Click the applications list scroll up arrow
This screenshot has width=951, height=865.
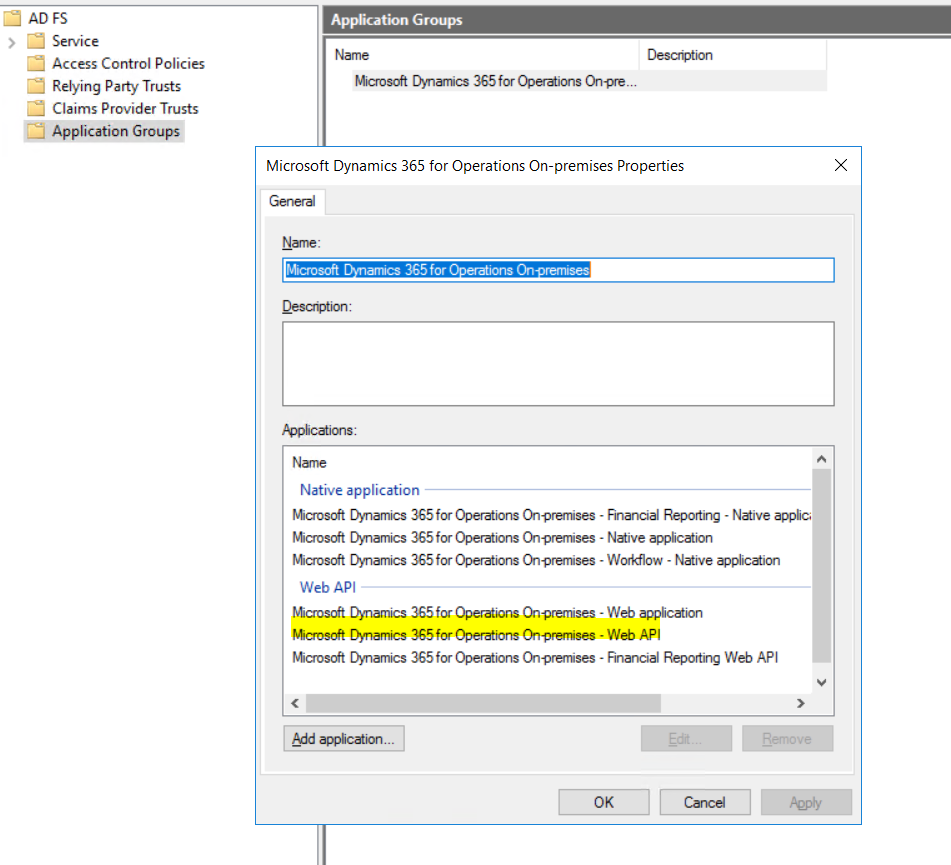pyautogui.click(x=822, y=459)
